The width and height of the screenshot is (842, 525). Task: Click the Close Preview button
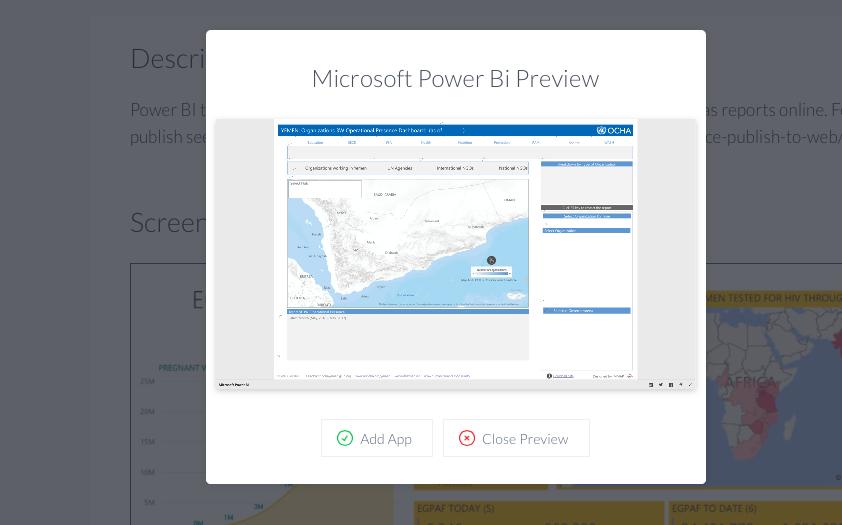coord(516,438)
